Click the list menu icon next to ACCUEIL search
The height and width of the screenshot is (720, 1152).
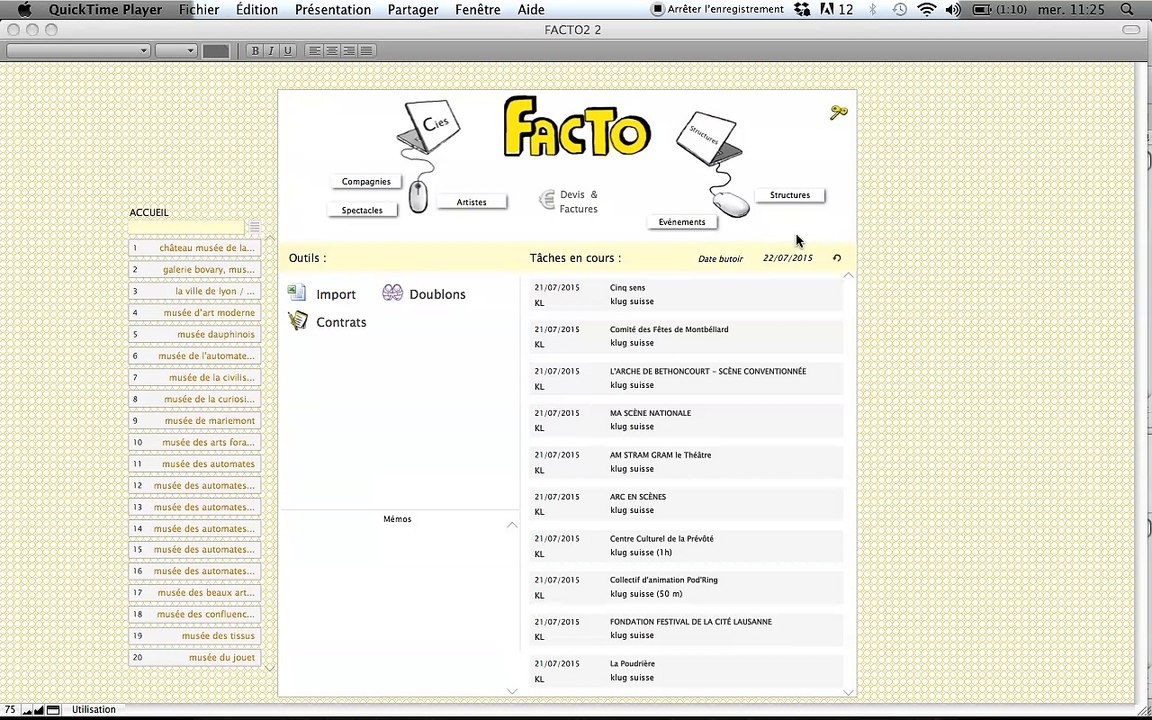tap(254, 227)
